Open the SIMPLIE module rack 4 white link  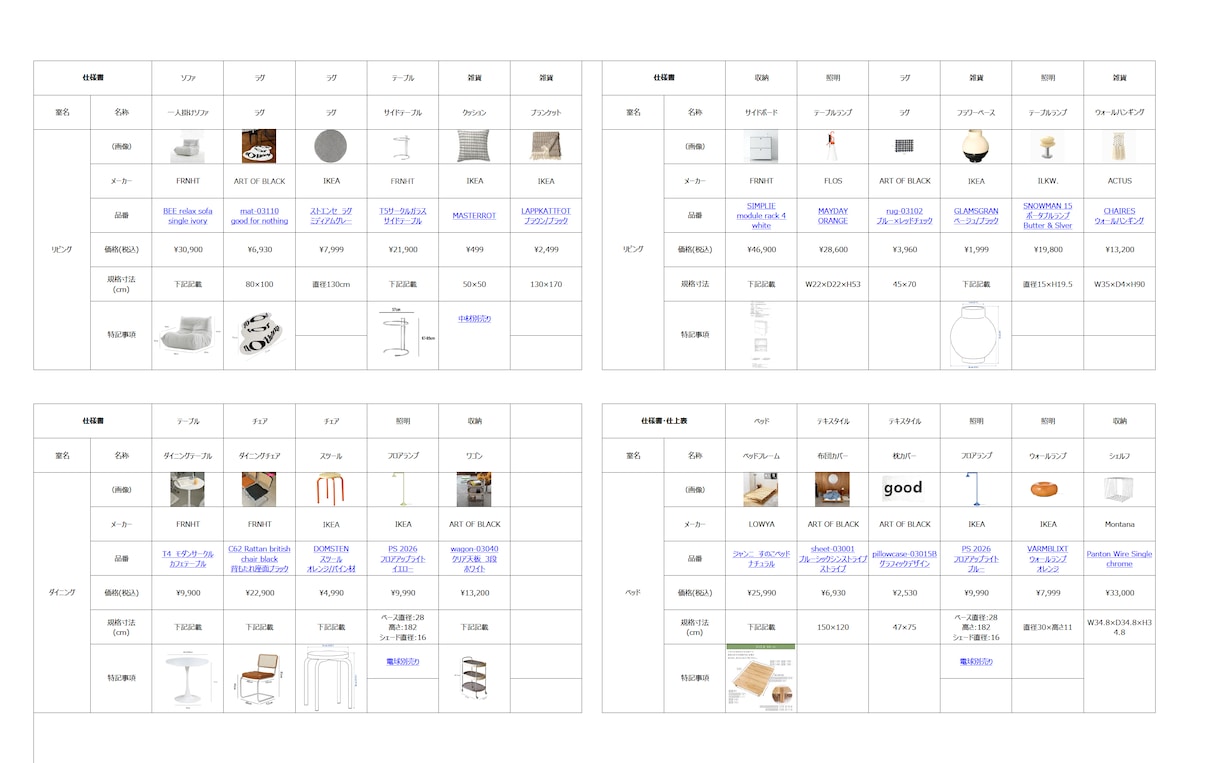click(761, 216)
